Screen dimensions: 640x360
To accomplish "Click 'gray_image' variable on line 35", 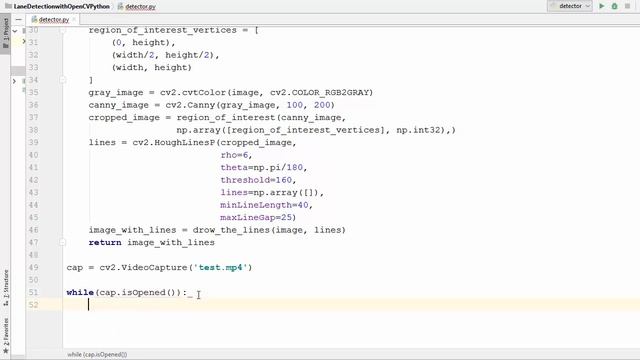I will [x=116, y=93].
